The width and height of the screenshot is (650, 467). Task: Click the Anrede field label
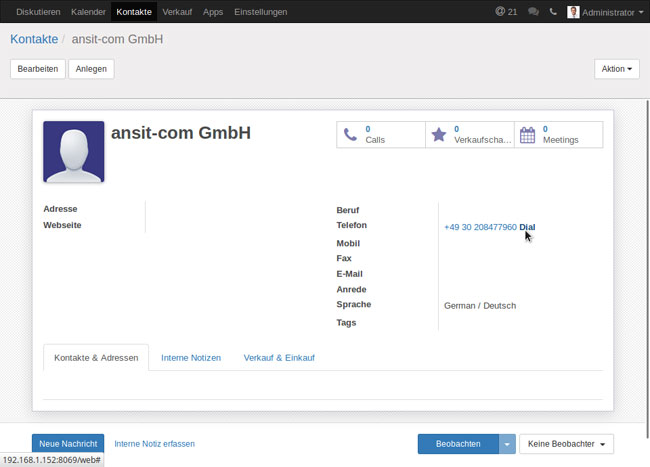click(x=352, y=289)
